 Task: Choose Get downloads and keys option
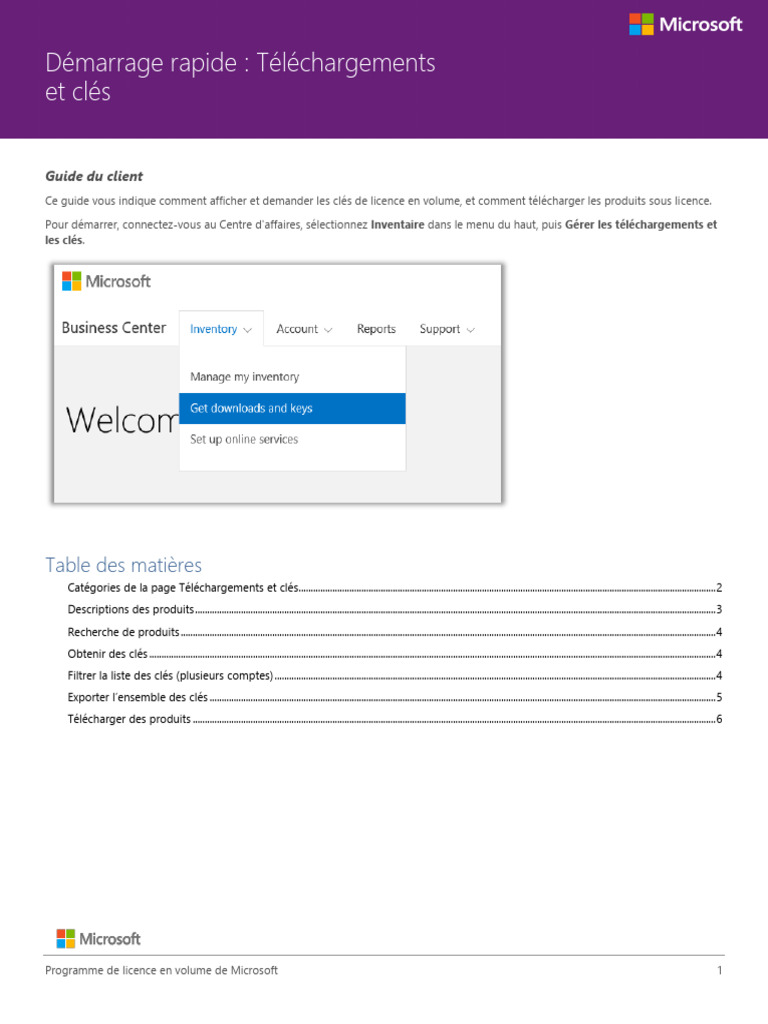point(292,408)
